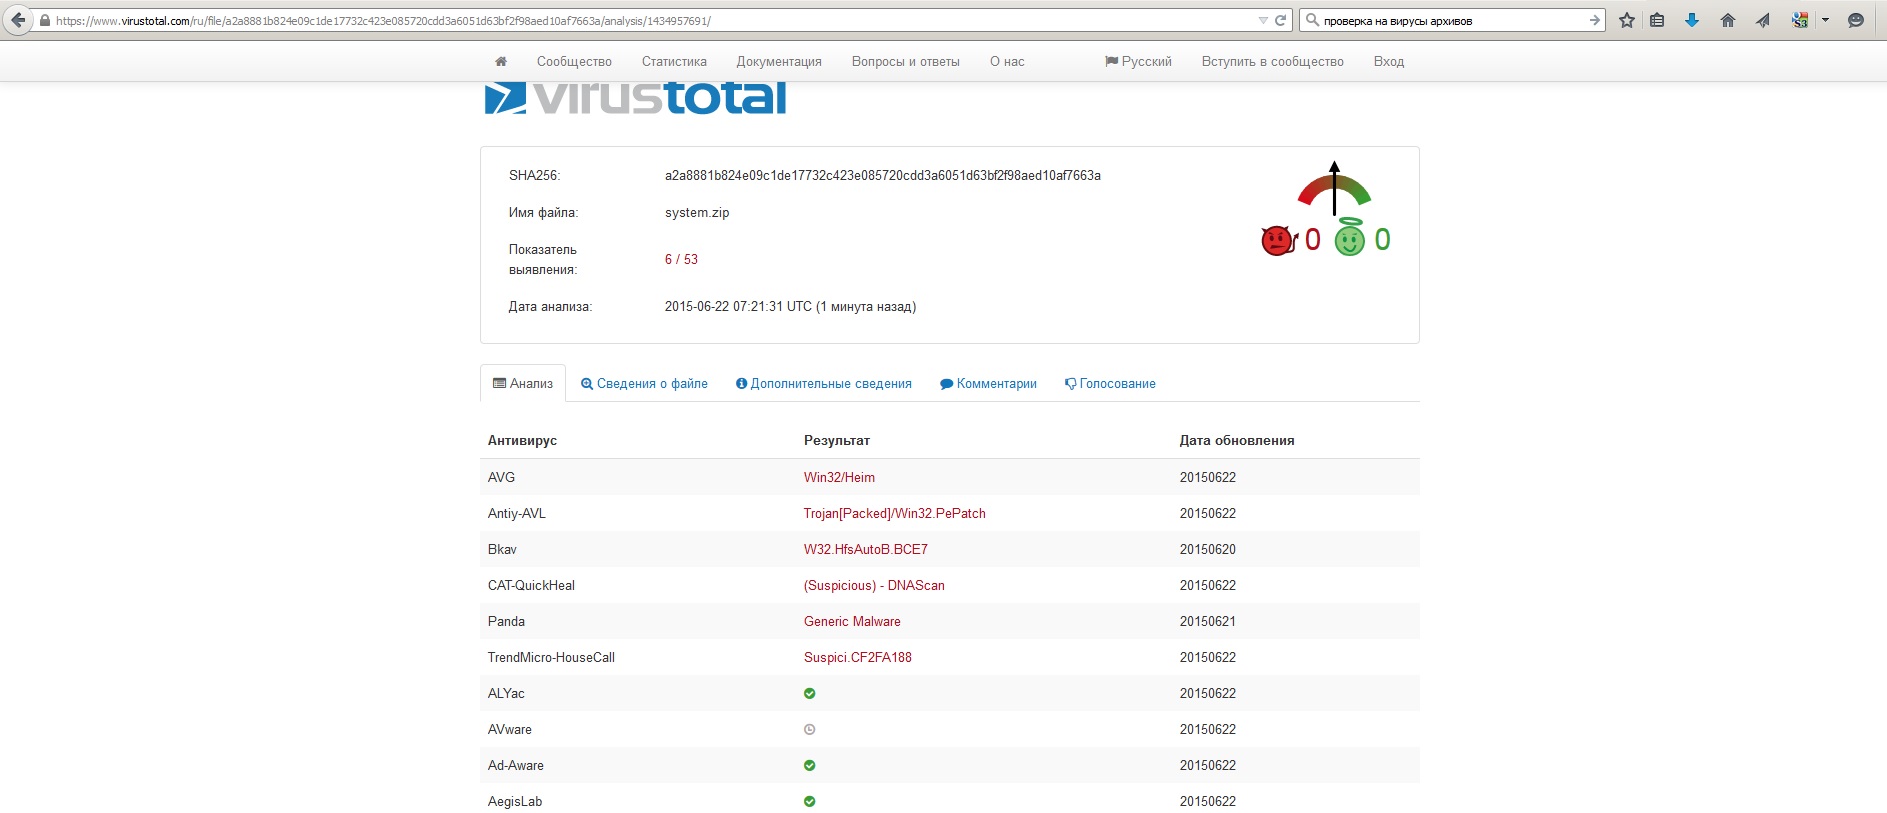Click the reputation gauge meter
Screen dimensions: 1887x813
(x=1334, y=188)
